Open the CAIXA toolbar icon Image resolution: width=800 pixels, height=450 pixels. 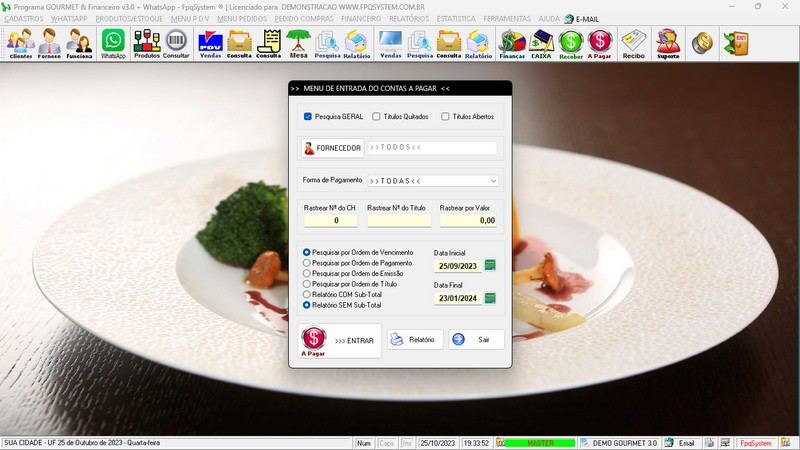[541, 43]
